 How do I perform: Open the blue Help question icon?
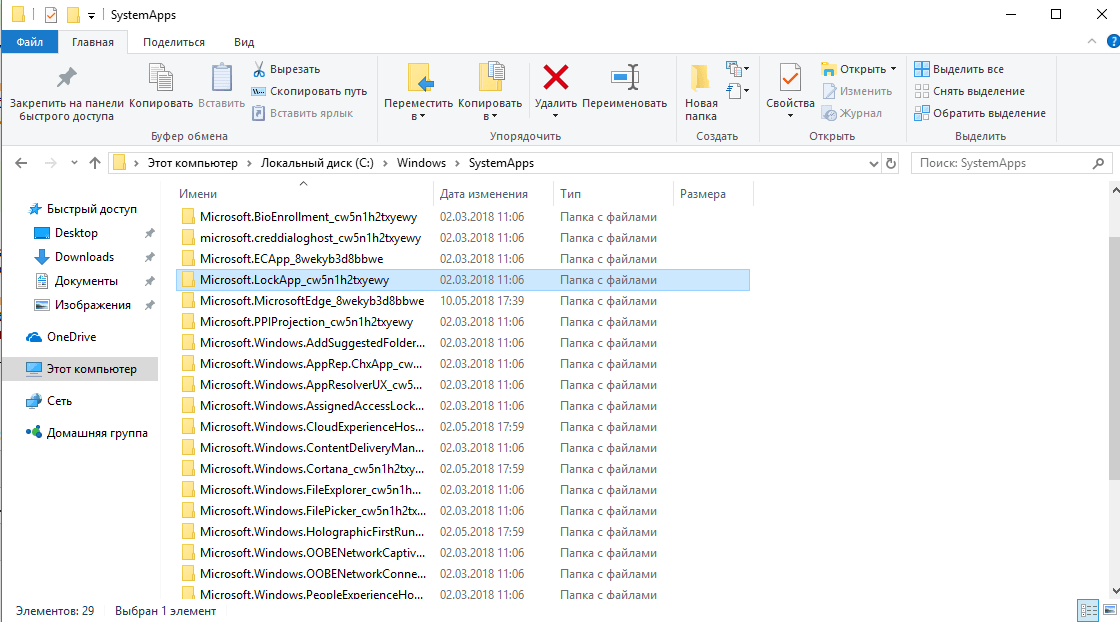pos(1113,41)
